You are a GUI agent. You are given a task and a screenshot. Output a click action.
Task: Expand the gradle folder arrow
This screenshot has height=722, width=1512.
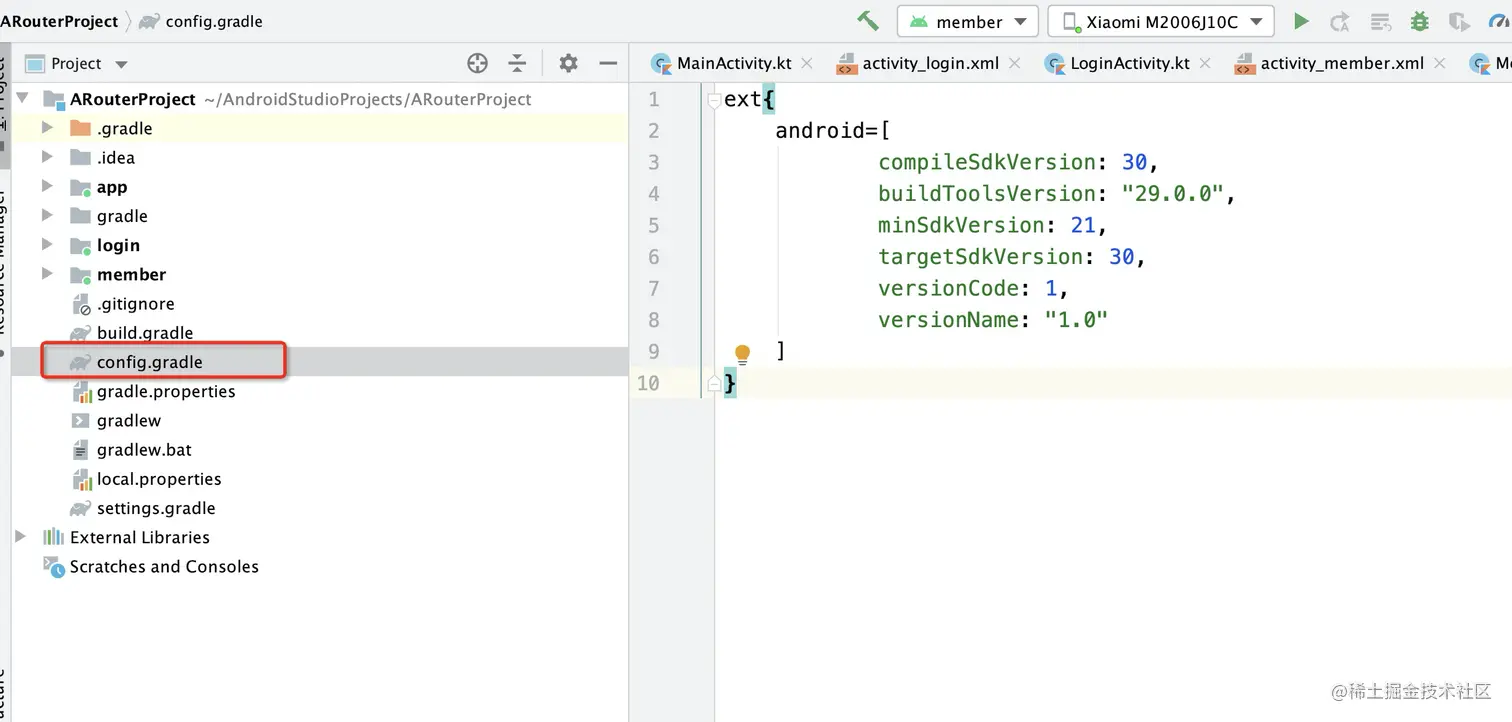coord(47,215)
